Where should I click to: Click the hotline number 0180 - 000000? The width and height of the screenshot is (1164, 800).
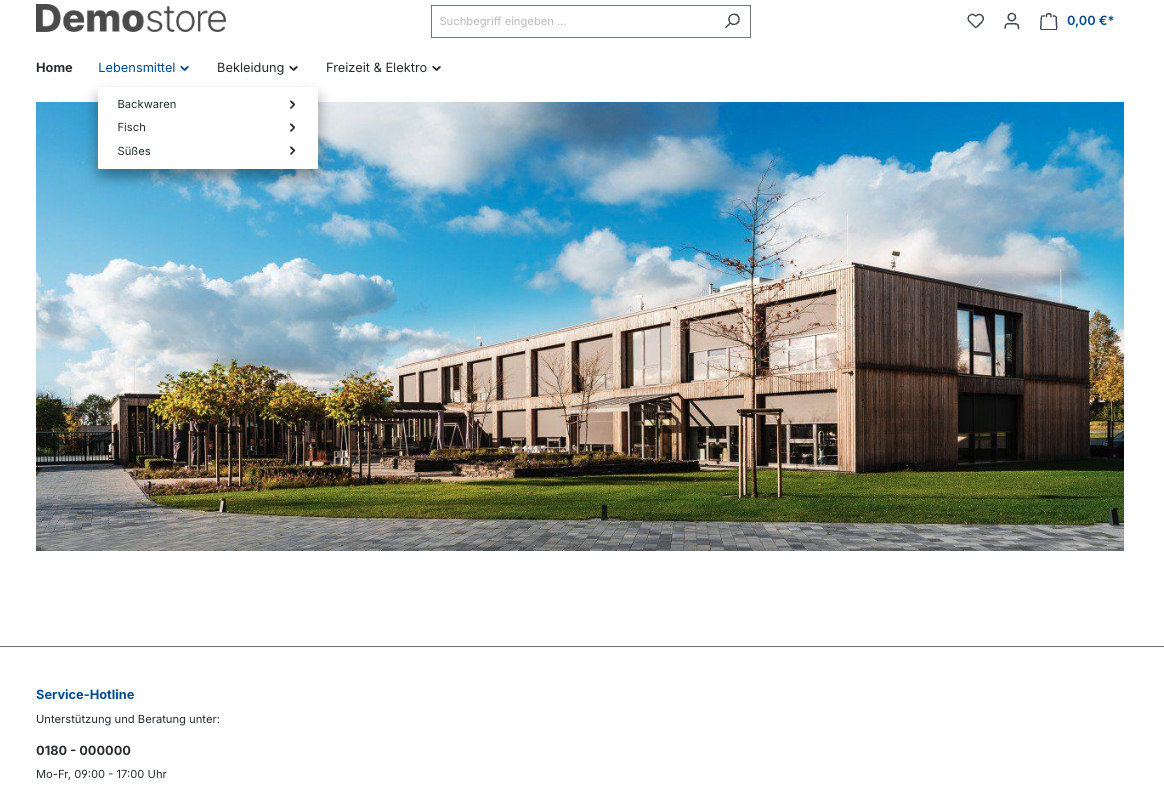(x=83, y=750)
